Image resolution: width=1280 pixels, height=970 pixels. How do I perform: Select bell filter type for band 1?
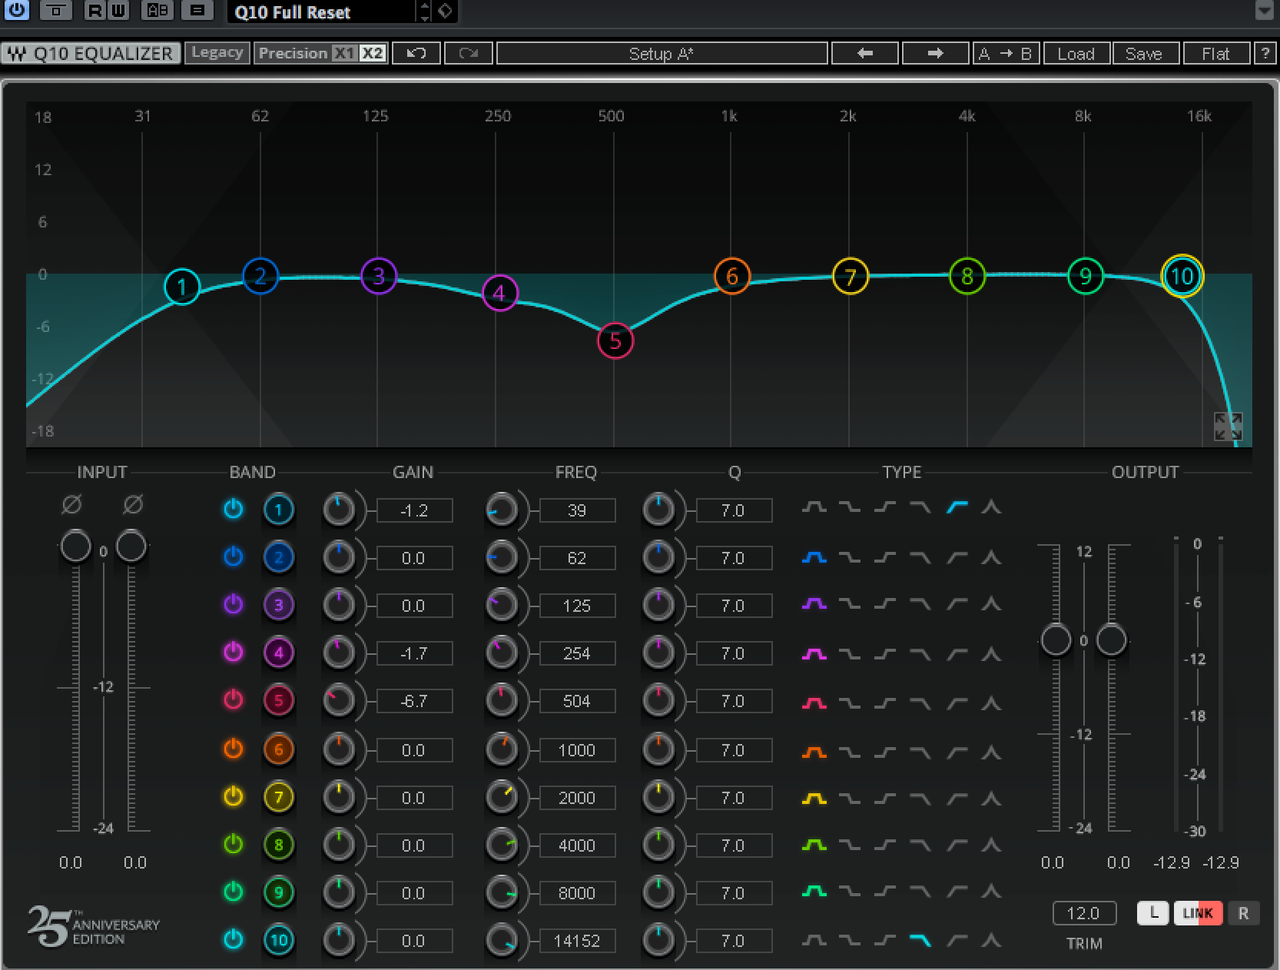[814, 508]
